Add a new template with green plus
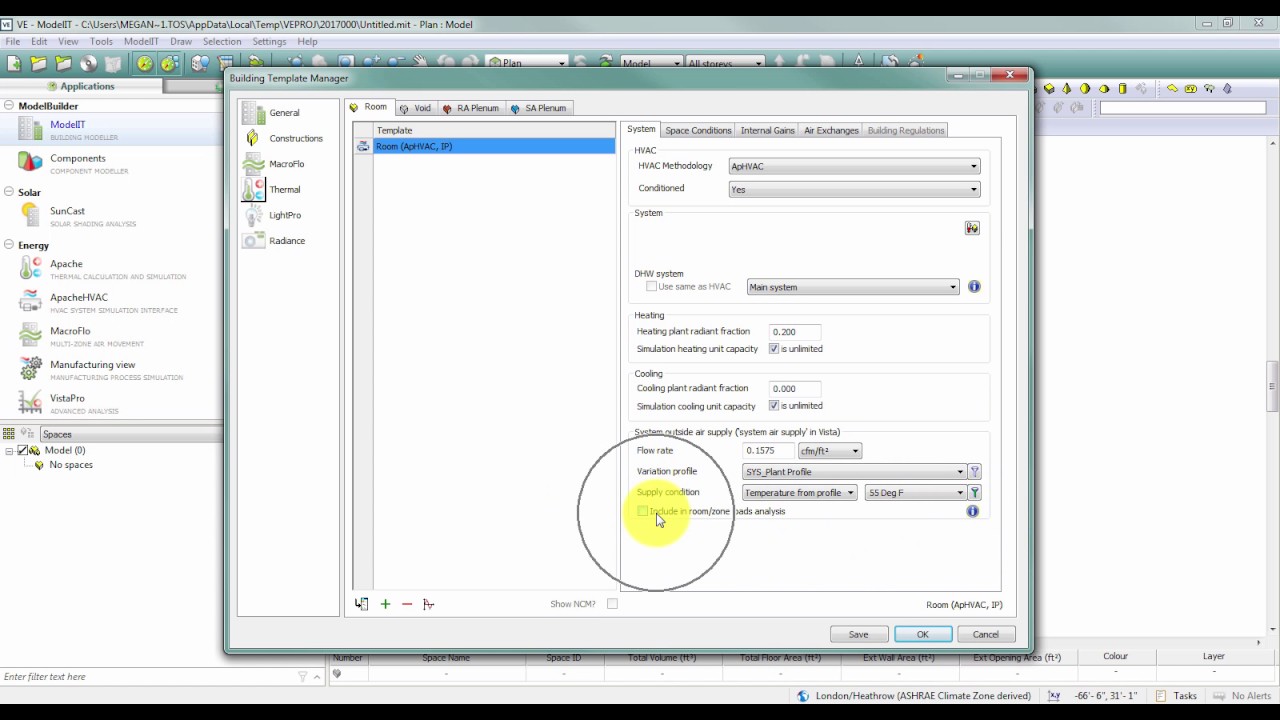This screenshot has height=720, width=1280. (385, 604)
